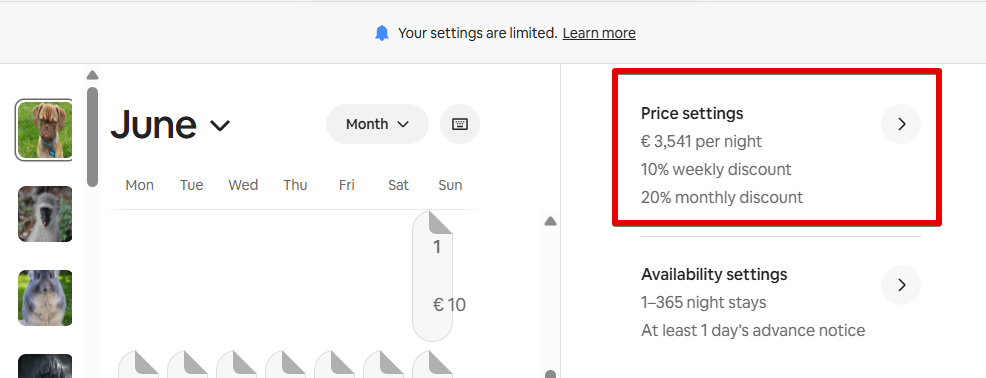
Task: Open the Month view dropdown
Action: tap(377, 124)
